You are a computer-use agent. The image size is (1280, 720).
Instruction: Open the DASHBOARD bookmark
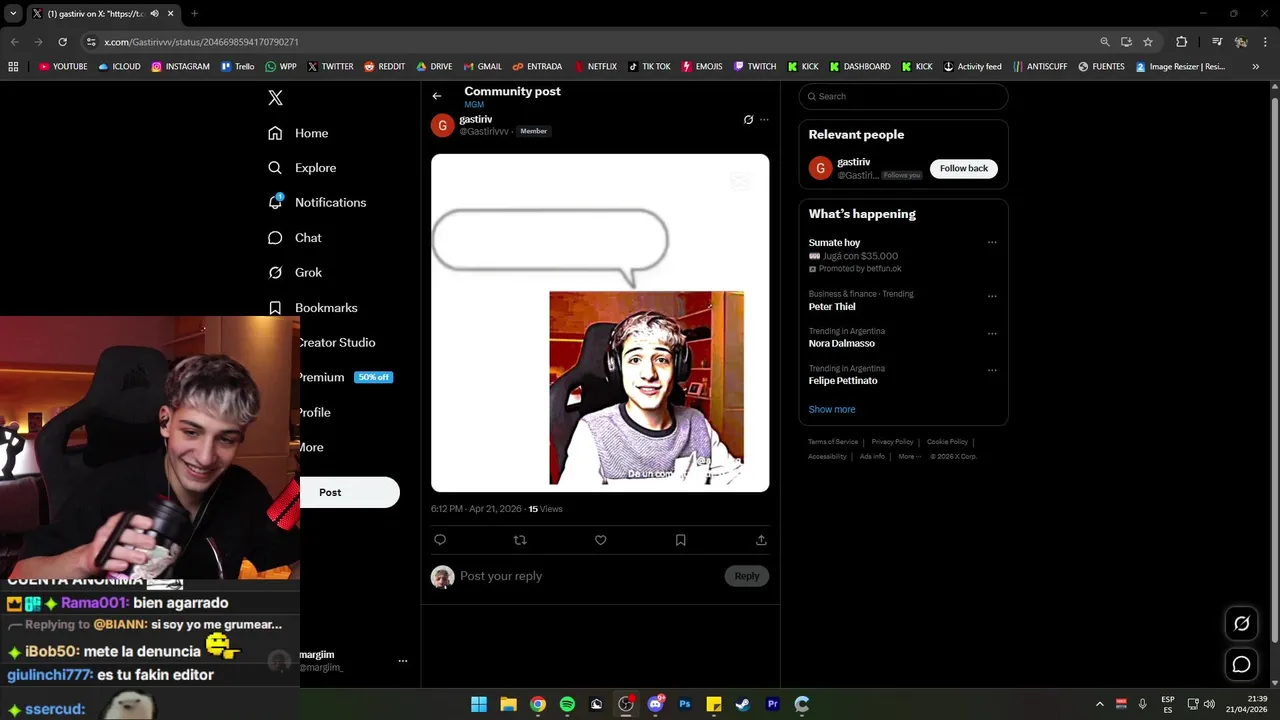[x=859, y=67]
